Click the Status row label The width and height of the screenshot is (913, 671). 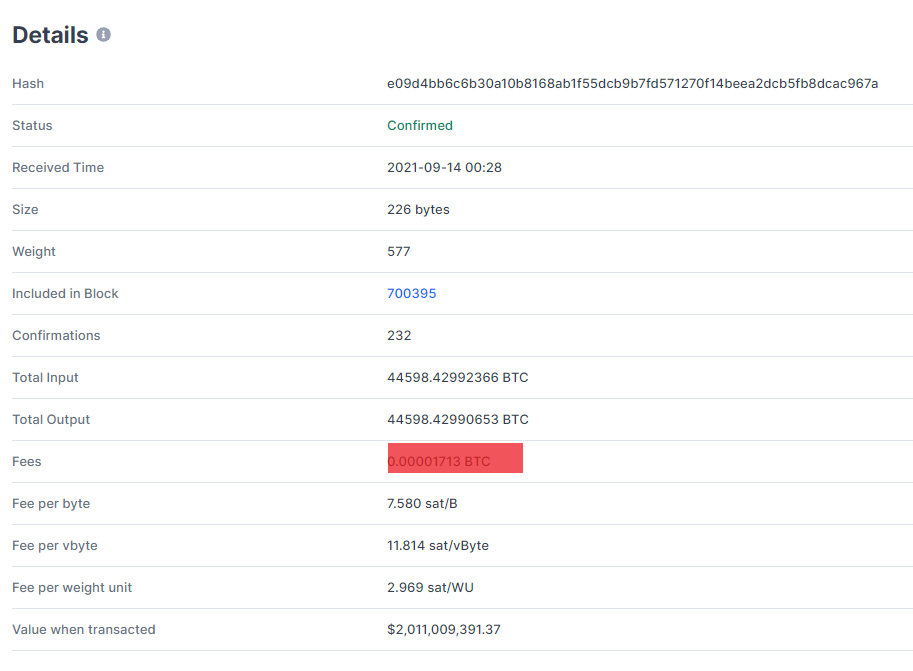[x=32, y=126]
